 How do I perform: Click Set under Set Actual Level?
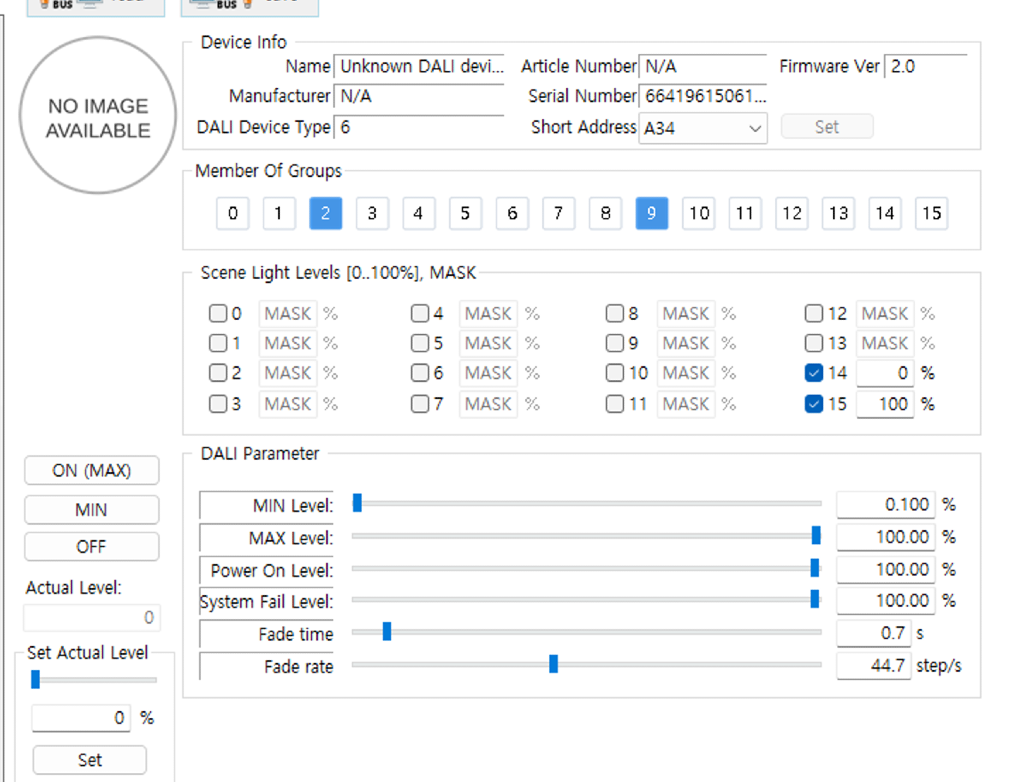pyautogui.click(x=89, y=760)
